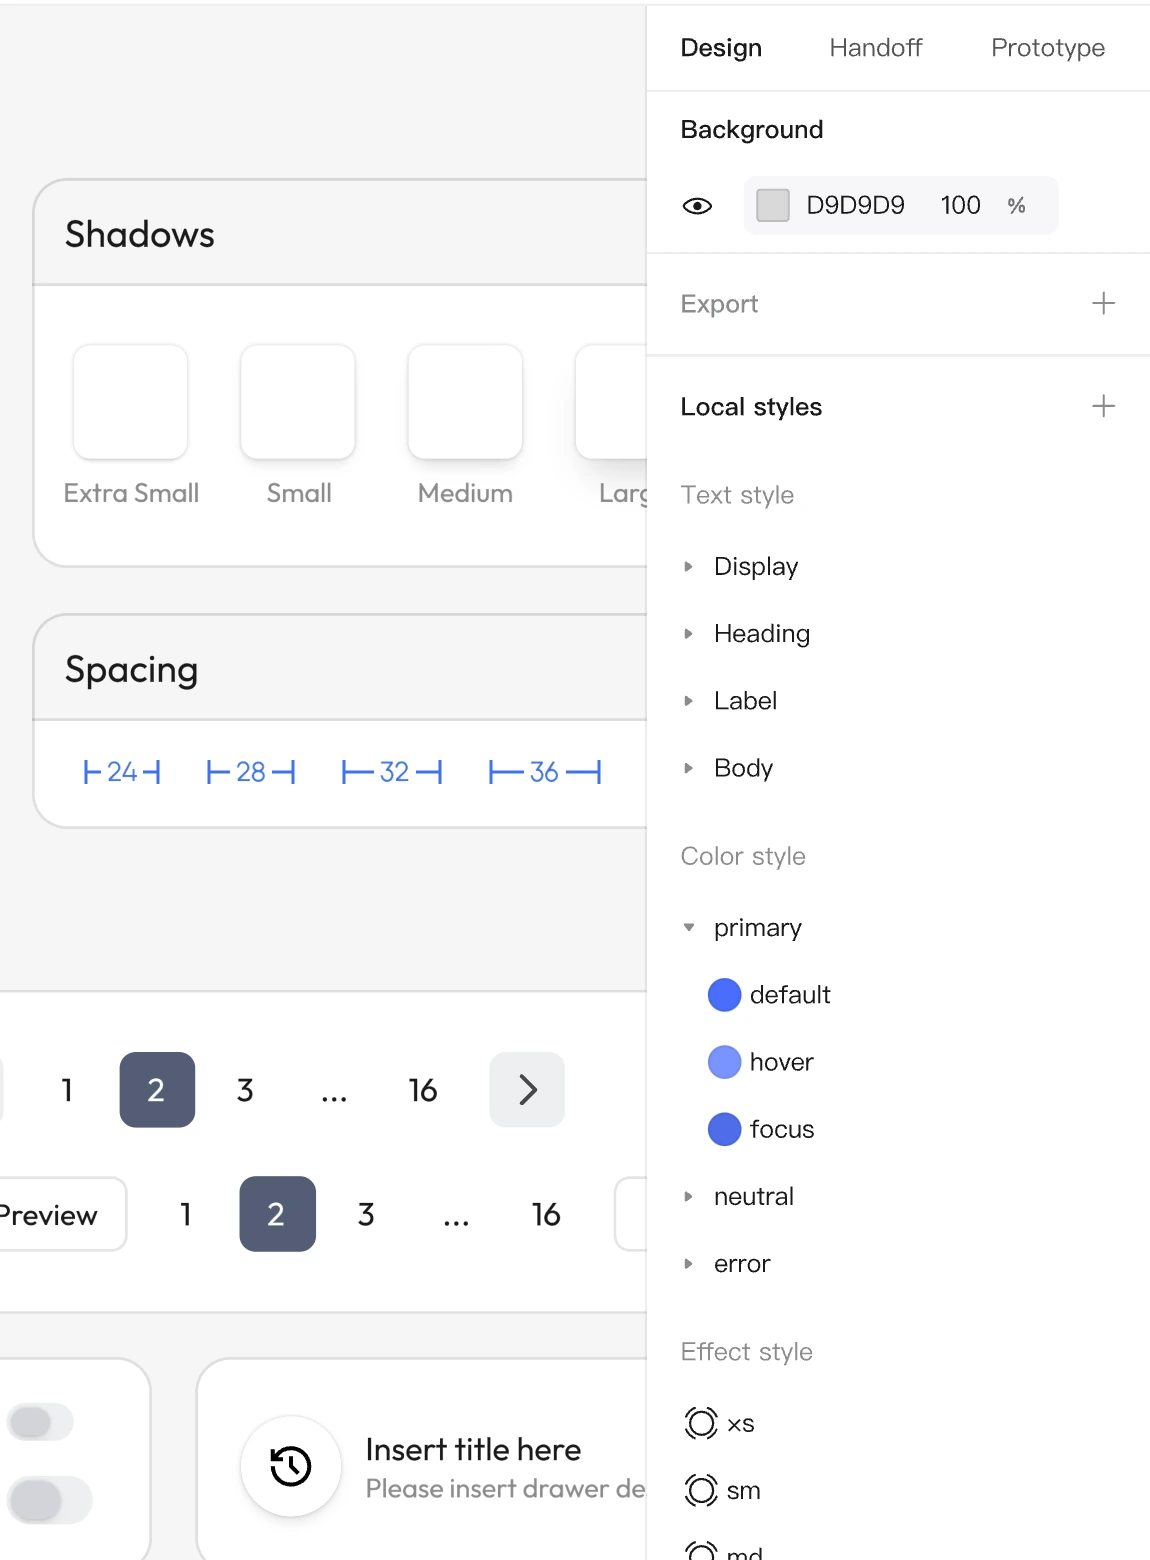Select the 32 spacing marker

point(392,772)
